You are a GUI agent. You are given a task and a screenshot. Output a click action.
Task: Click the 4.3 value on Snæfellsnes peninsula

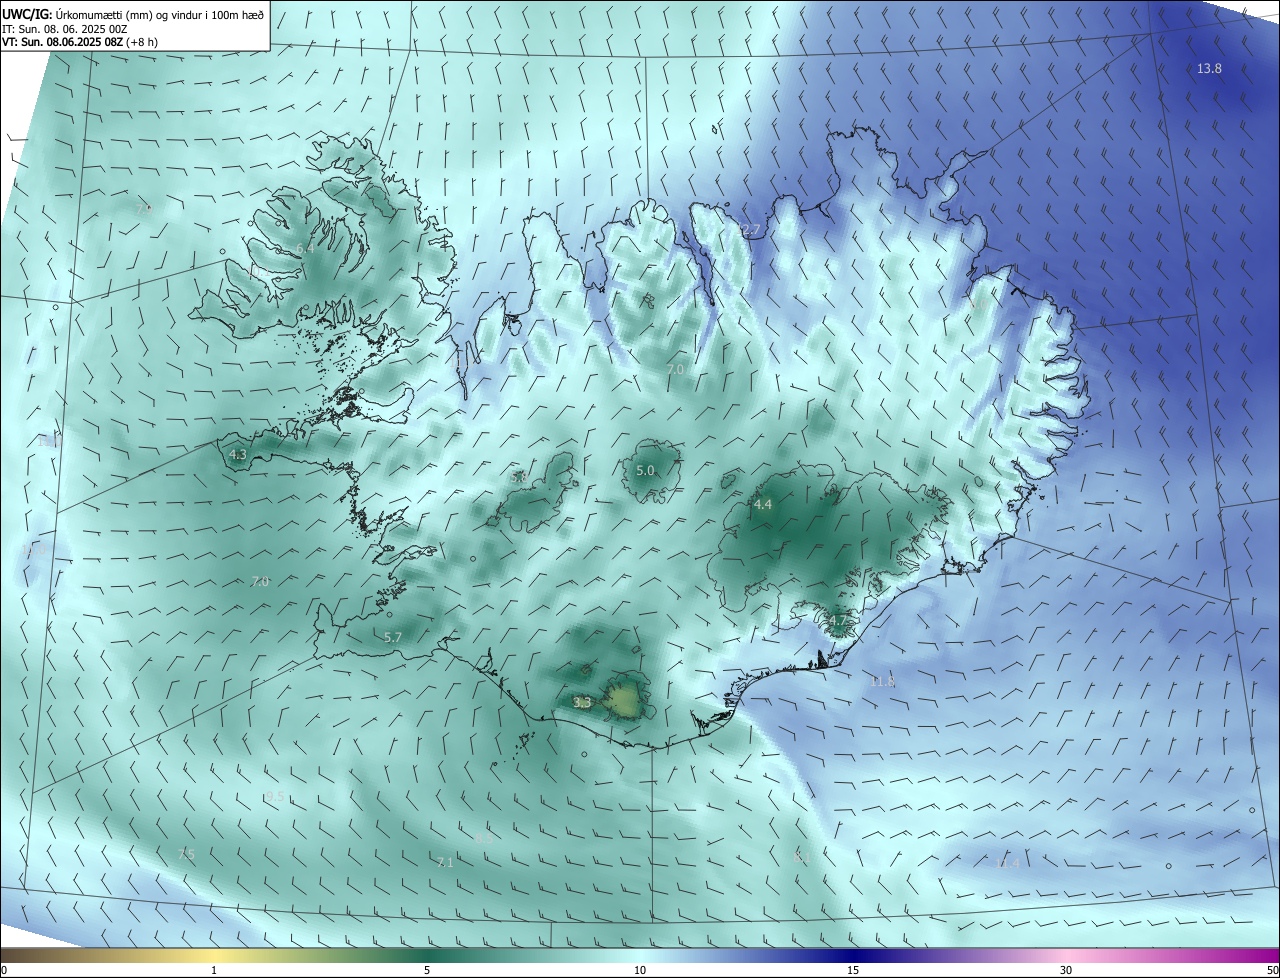coord(238,454)
